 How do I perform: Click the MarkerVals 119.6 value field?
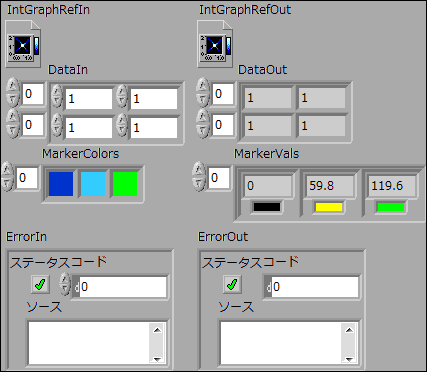[392, 186]
